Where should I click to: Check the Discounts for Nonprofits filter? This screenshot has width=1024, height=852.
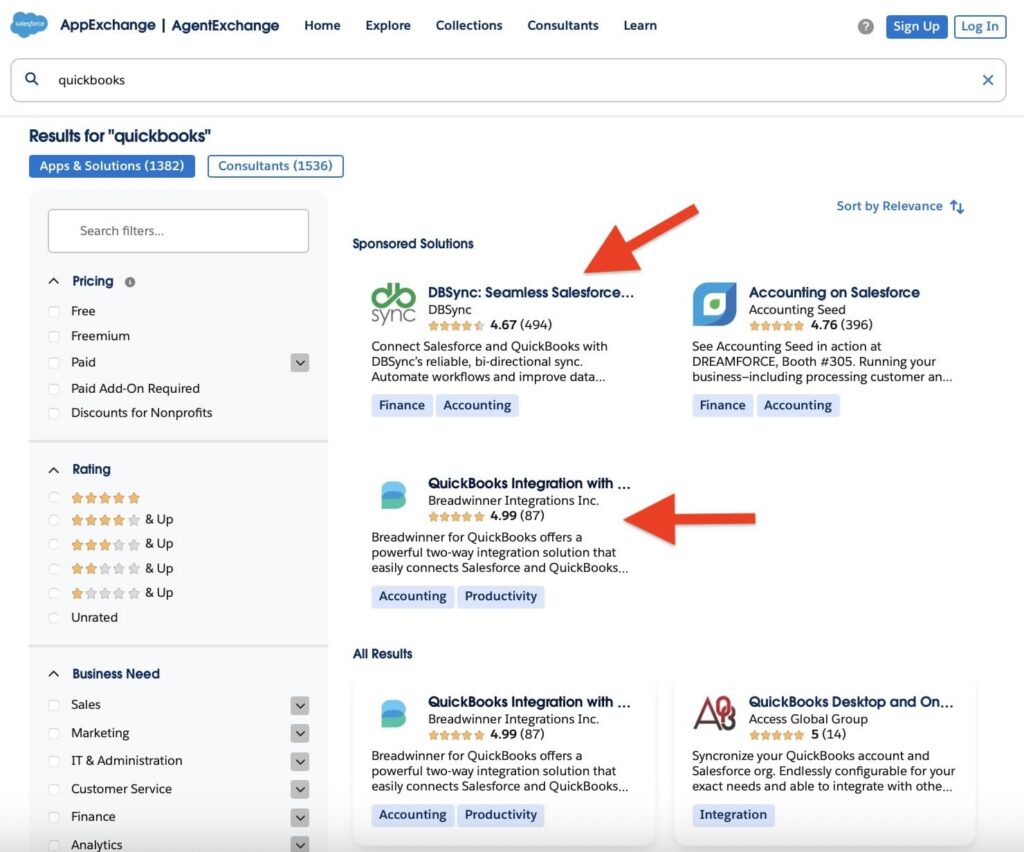point(55,413)
